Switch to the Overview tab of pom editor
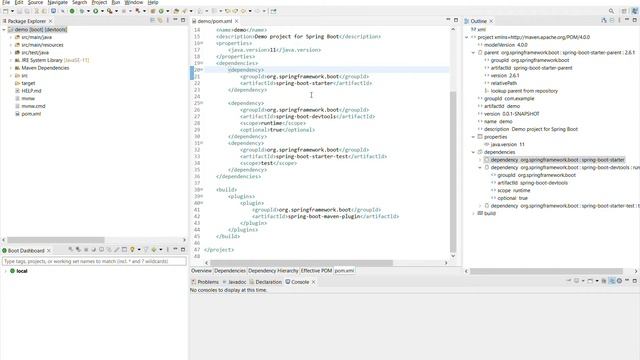The height and width of the screenshot is (360, 640). tap(201, 271)
